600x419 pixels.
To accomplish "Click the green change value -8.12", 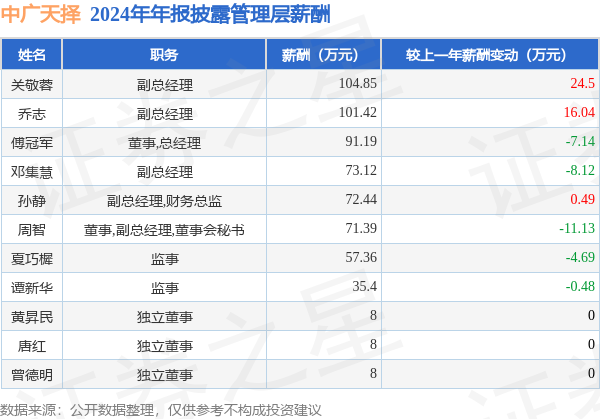I will (x=580, y=170).
